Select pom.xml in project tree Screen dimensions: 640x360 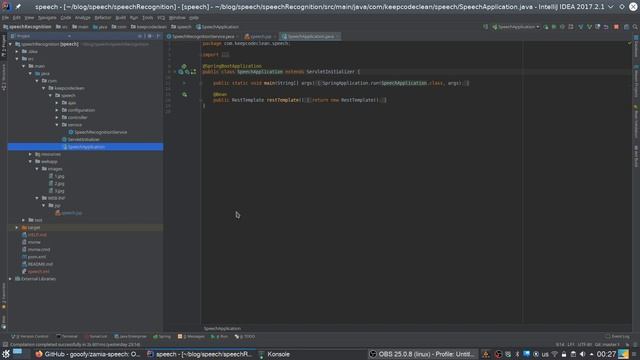pos(33,257)
